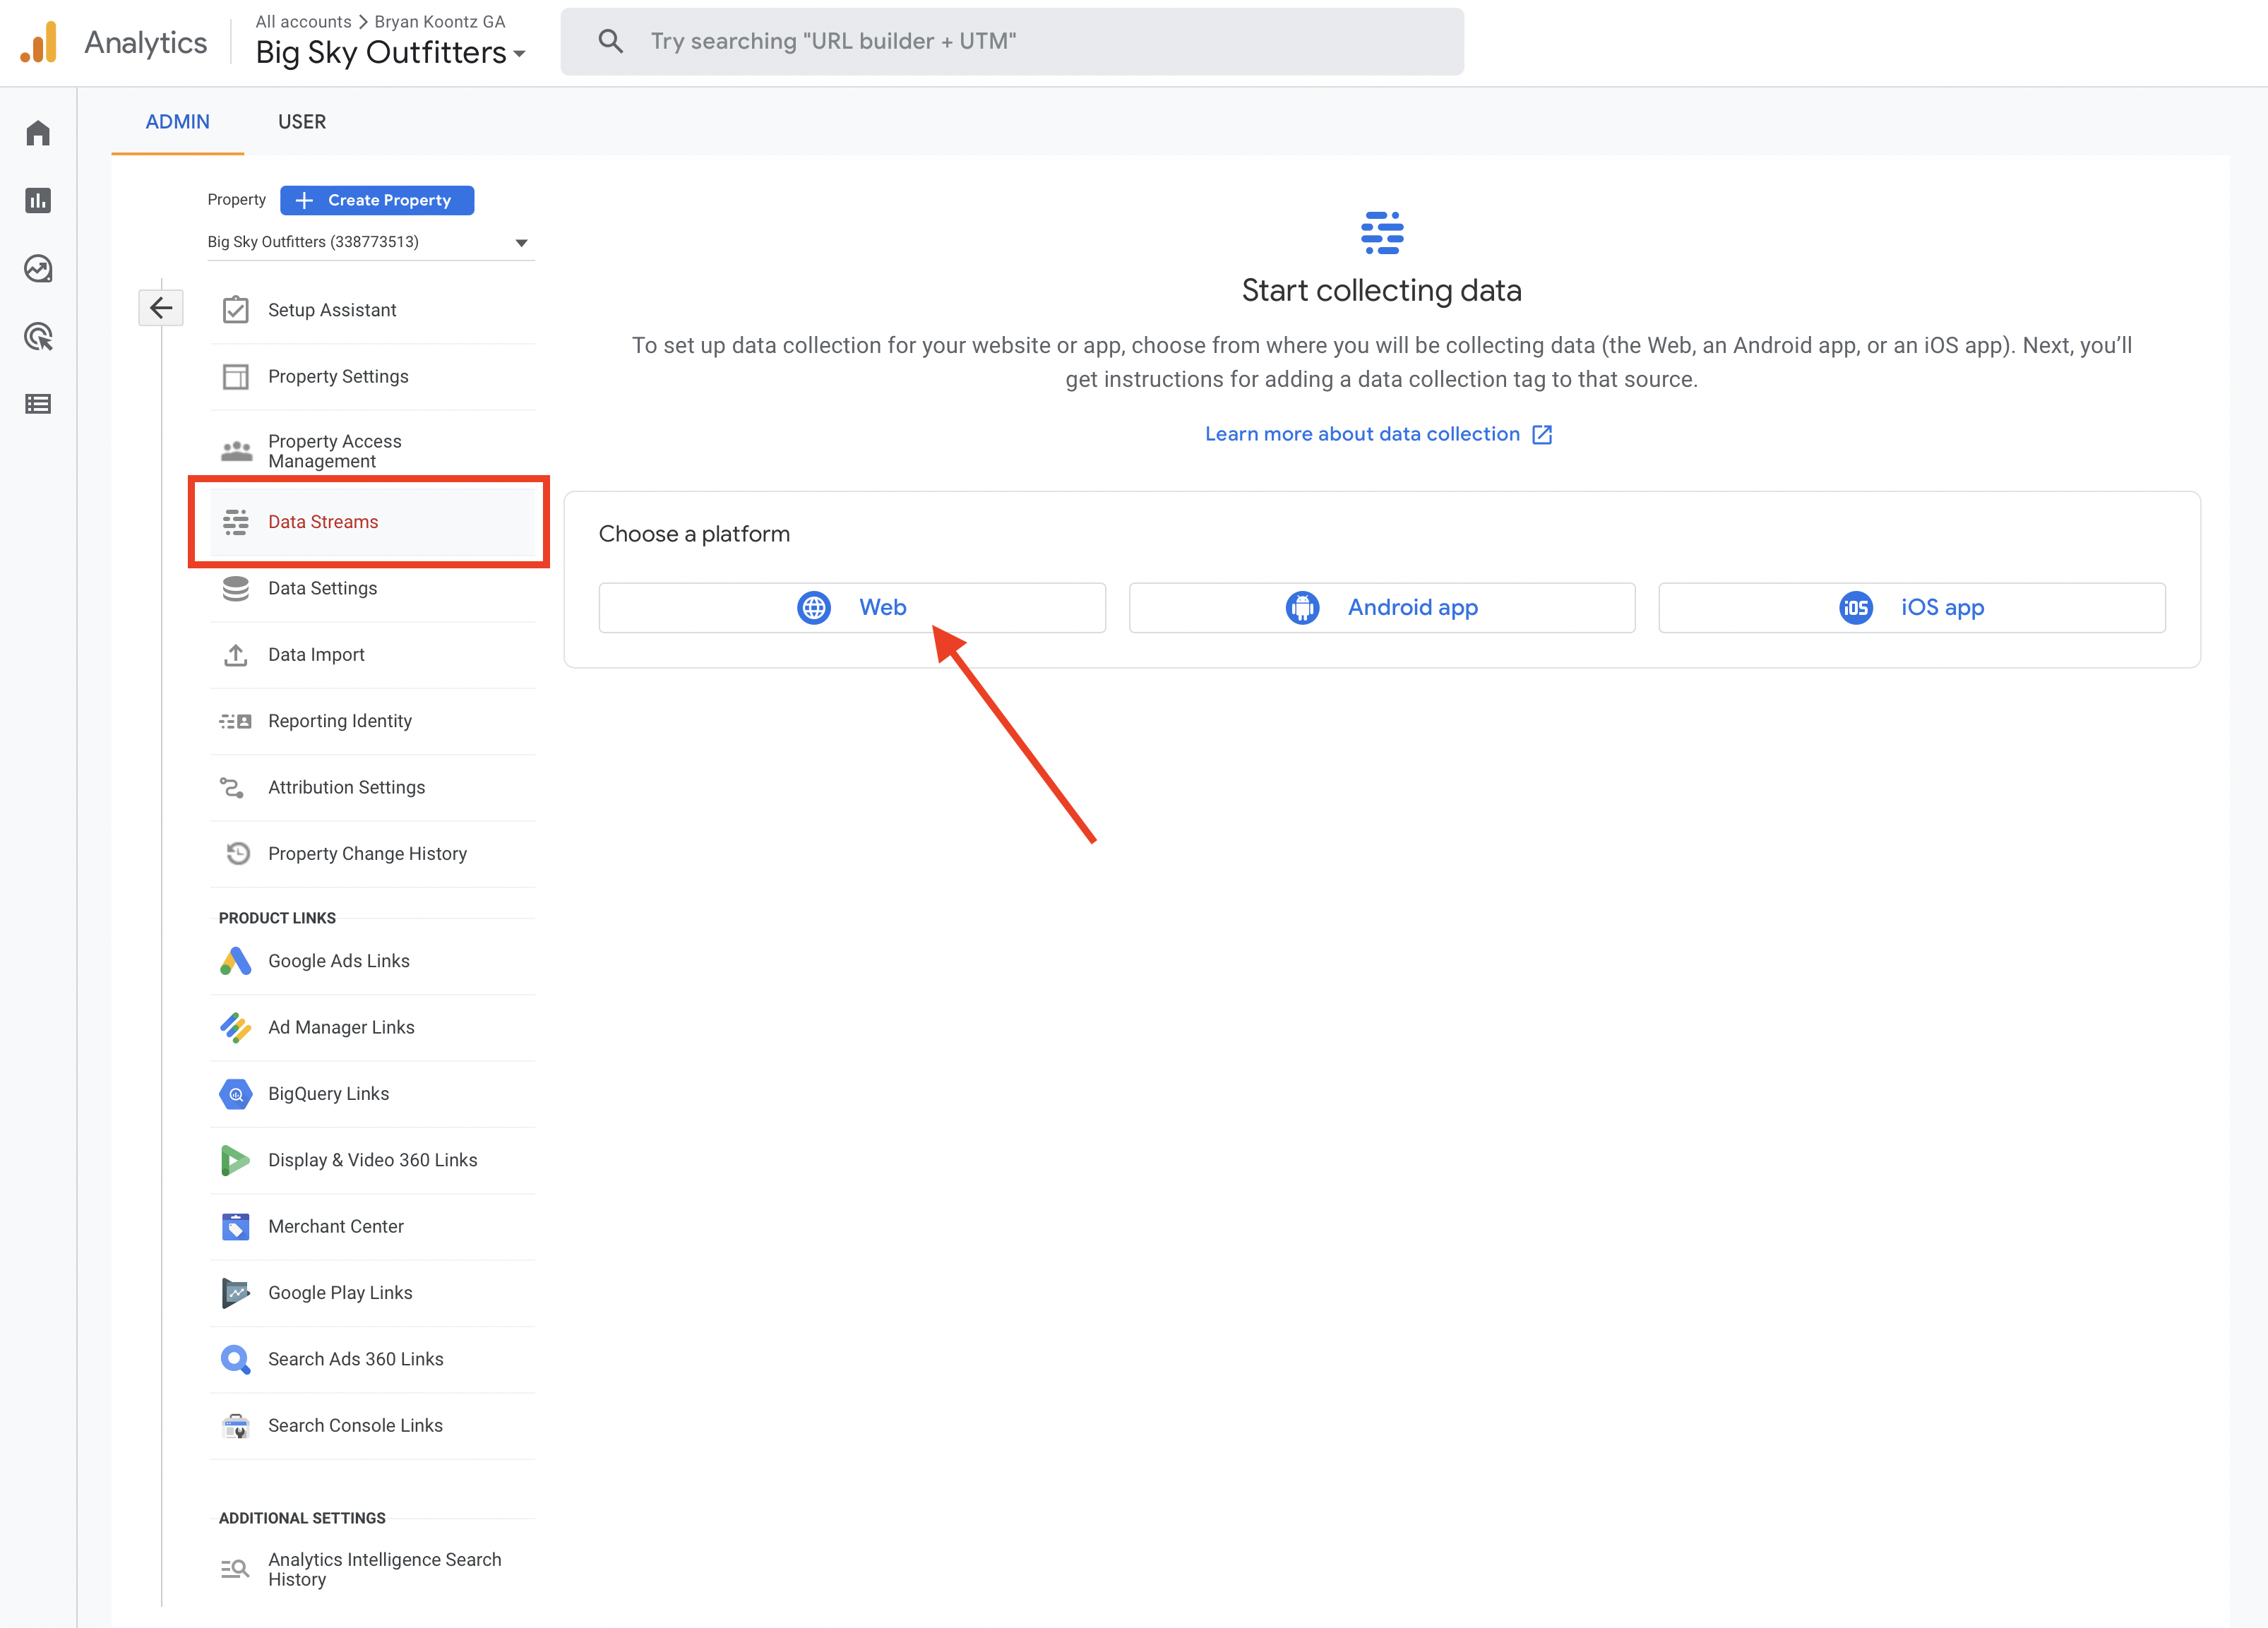Click the Search Console Links icon

[x=235, y=1426]
